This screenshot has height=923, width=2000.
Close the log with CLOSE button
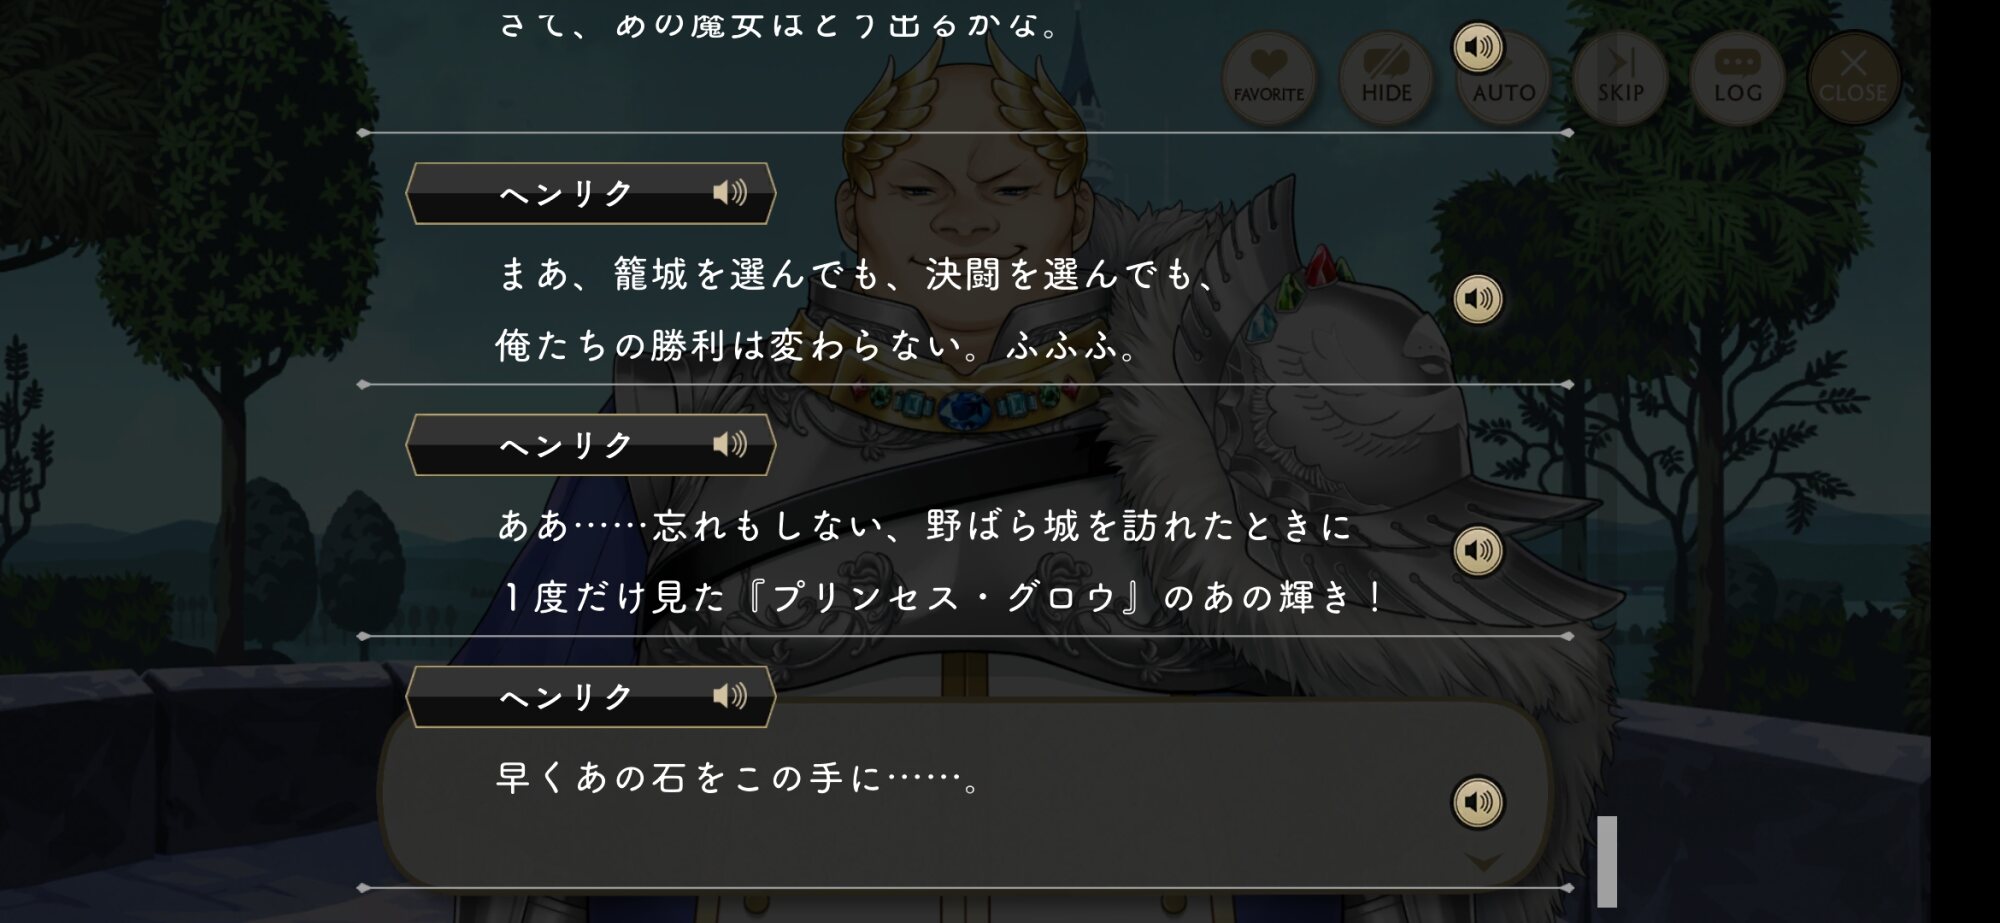(1853, 78)
